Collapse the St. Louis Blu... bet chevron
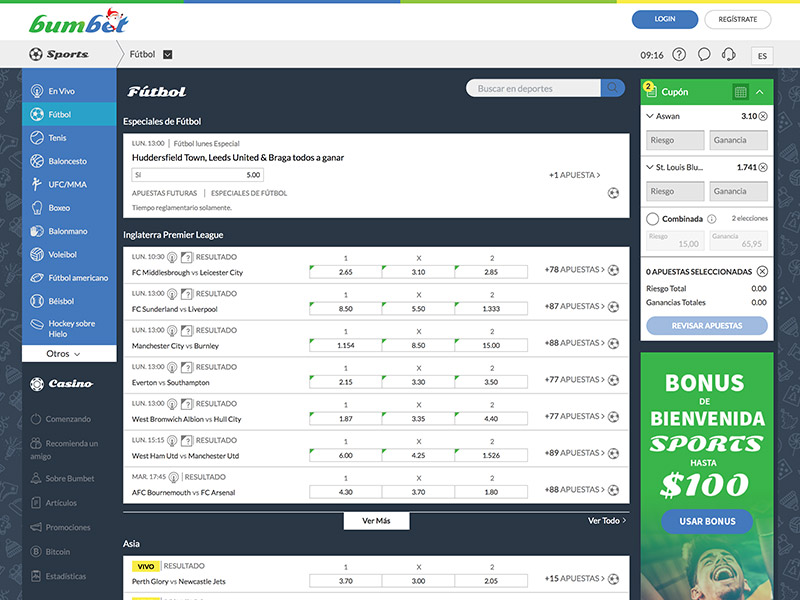The height and width of the screenshot is (600, 800). pos(649,167)
